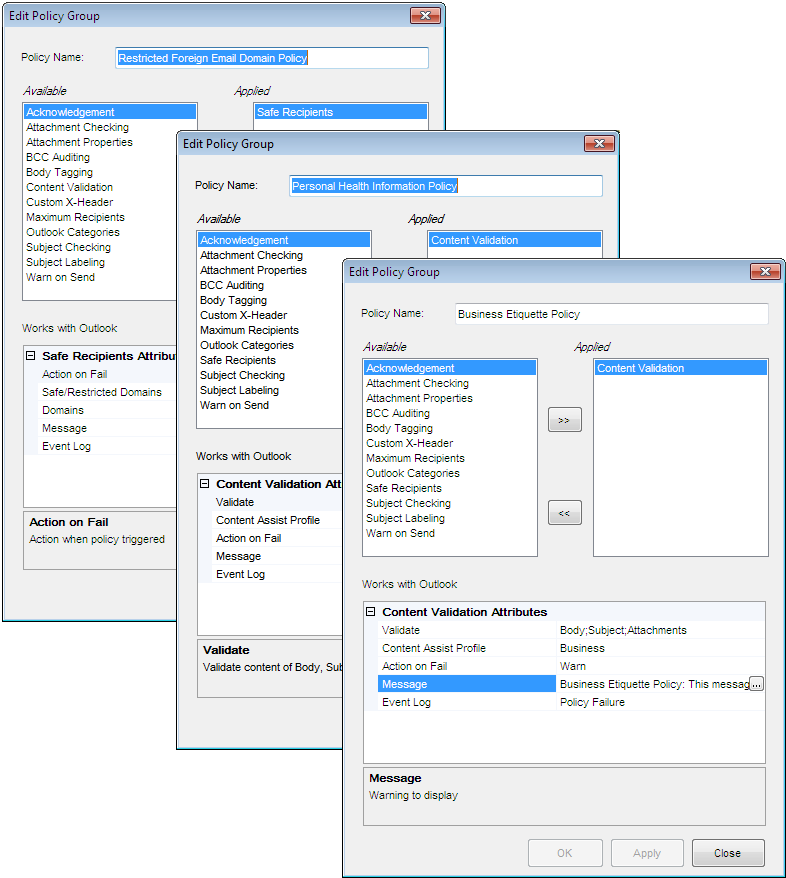
Task: Select Body Tagging in Personal Health Available list
Action: pyautogui.click(x=270, y=300)
